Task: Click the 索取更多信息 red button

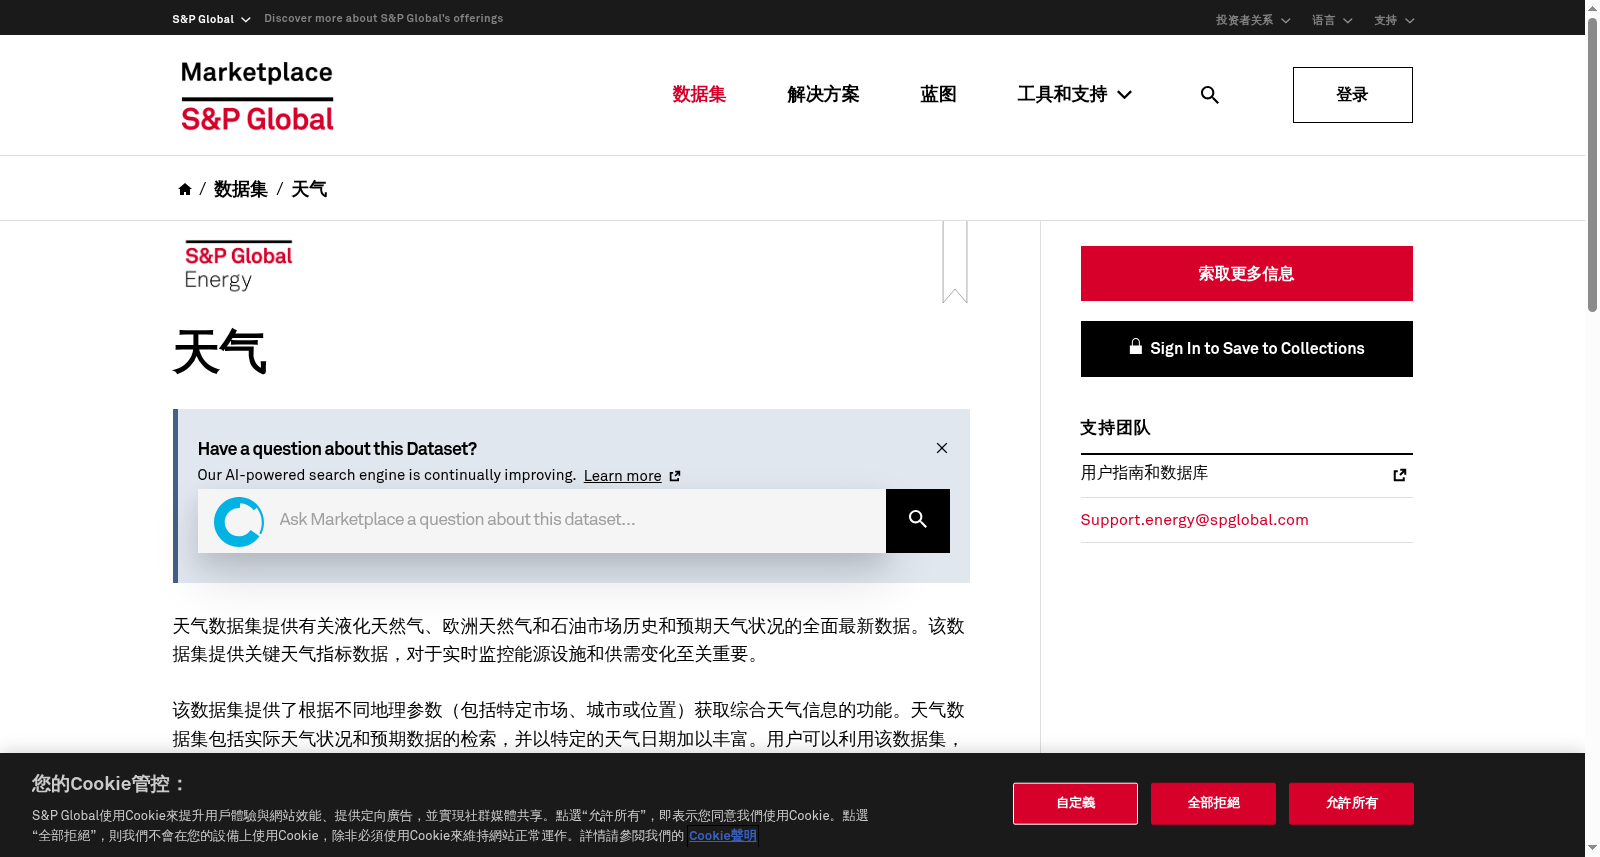Action: tap(1247, 273)
